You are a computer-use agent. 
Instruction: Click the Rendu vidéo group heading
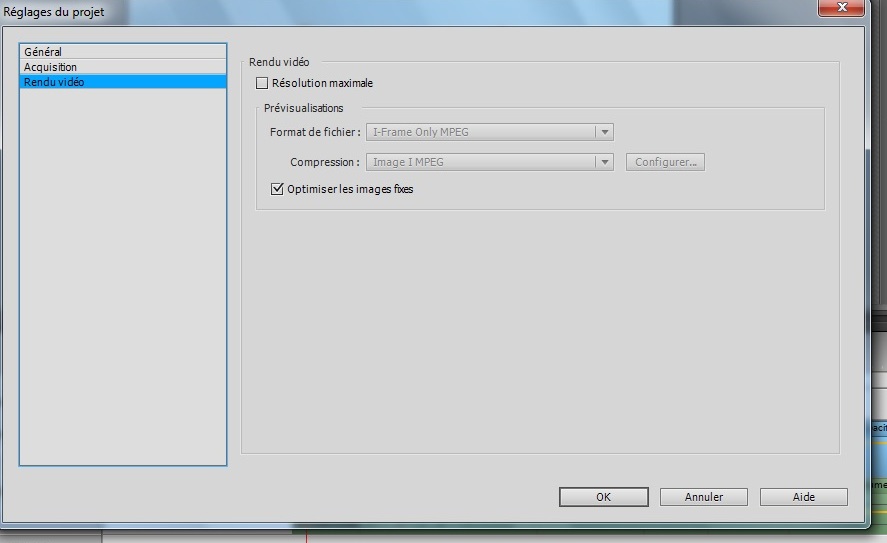coord(279,62)
